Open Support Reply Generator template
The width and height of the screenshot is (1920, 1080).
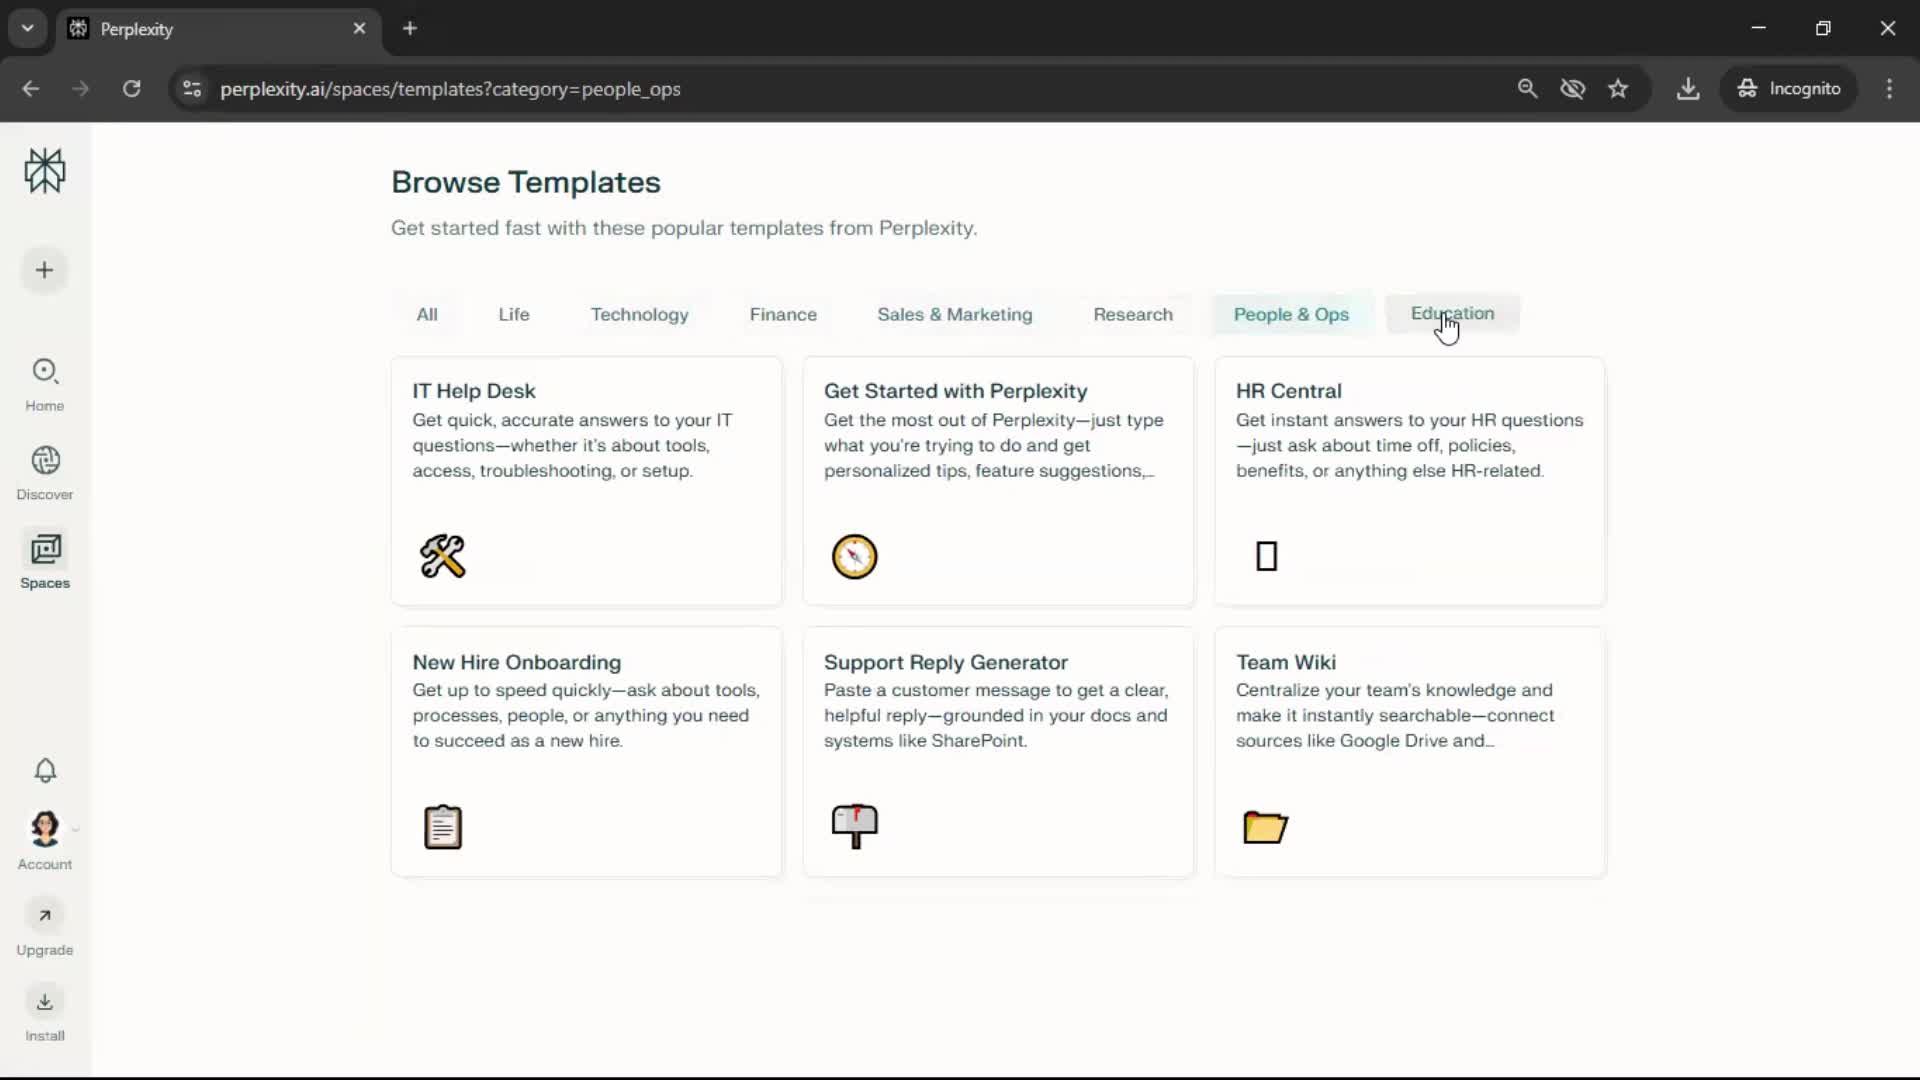(997, 751)
